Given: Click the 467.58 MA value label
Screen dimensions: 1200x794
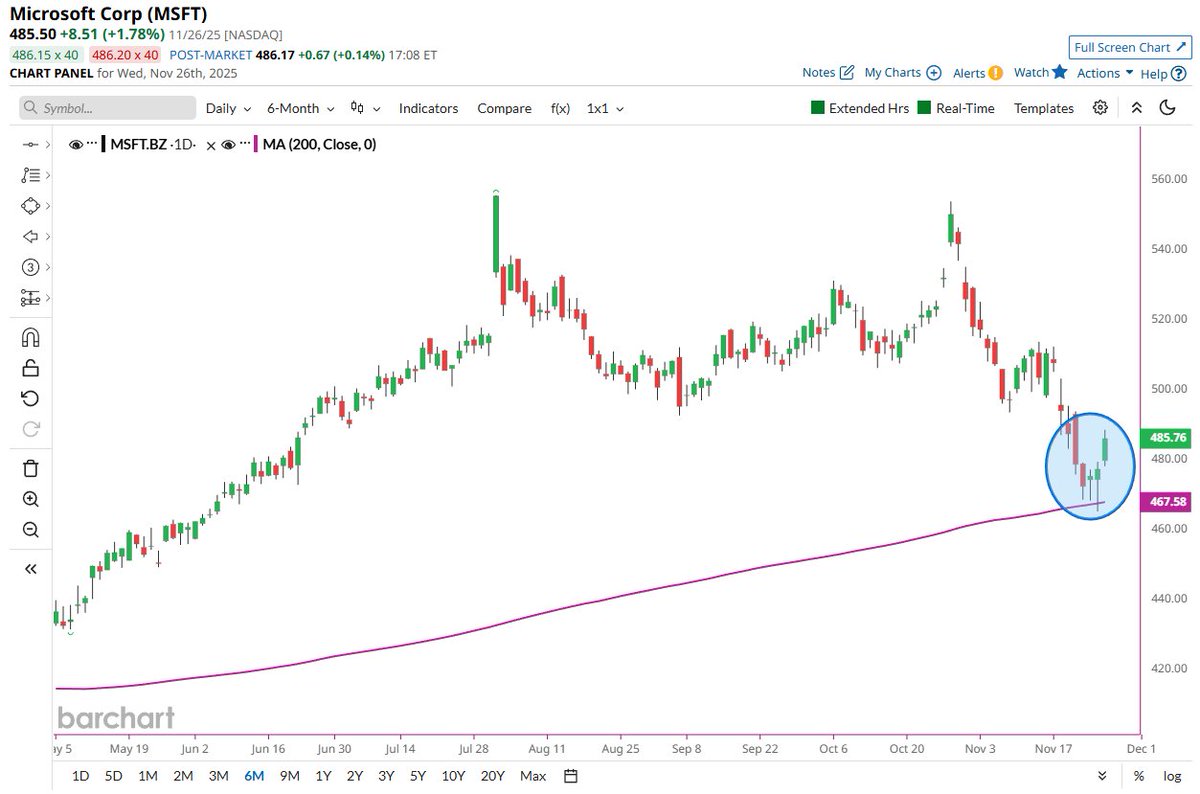Looking at the screenshot, I should tap(1167, 501).
